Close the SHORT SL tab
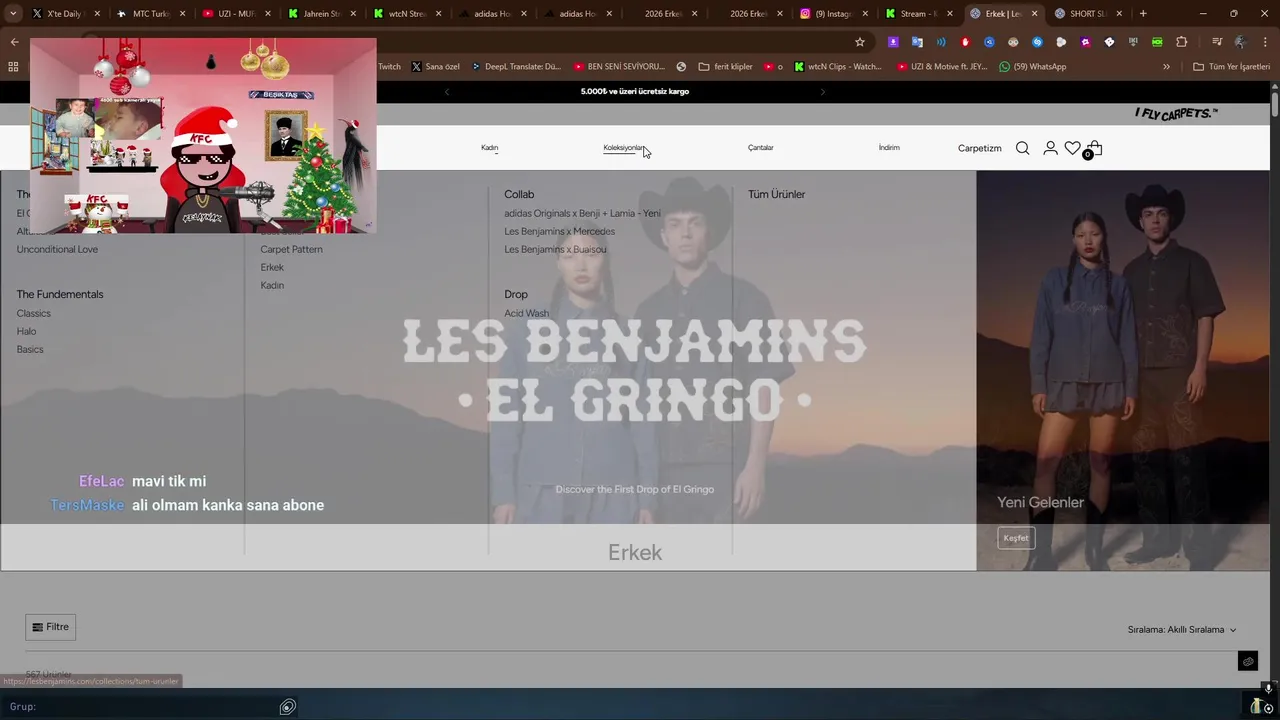This screenshot has height=720, width=1280. coord(1119,14)
